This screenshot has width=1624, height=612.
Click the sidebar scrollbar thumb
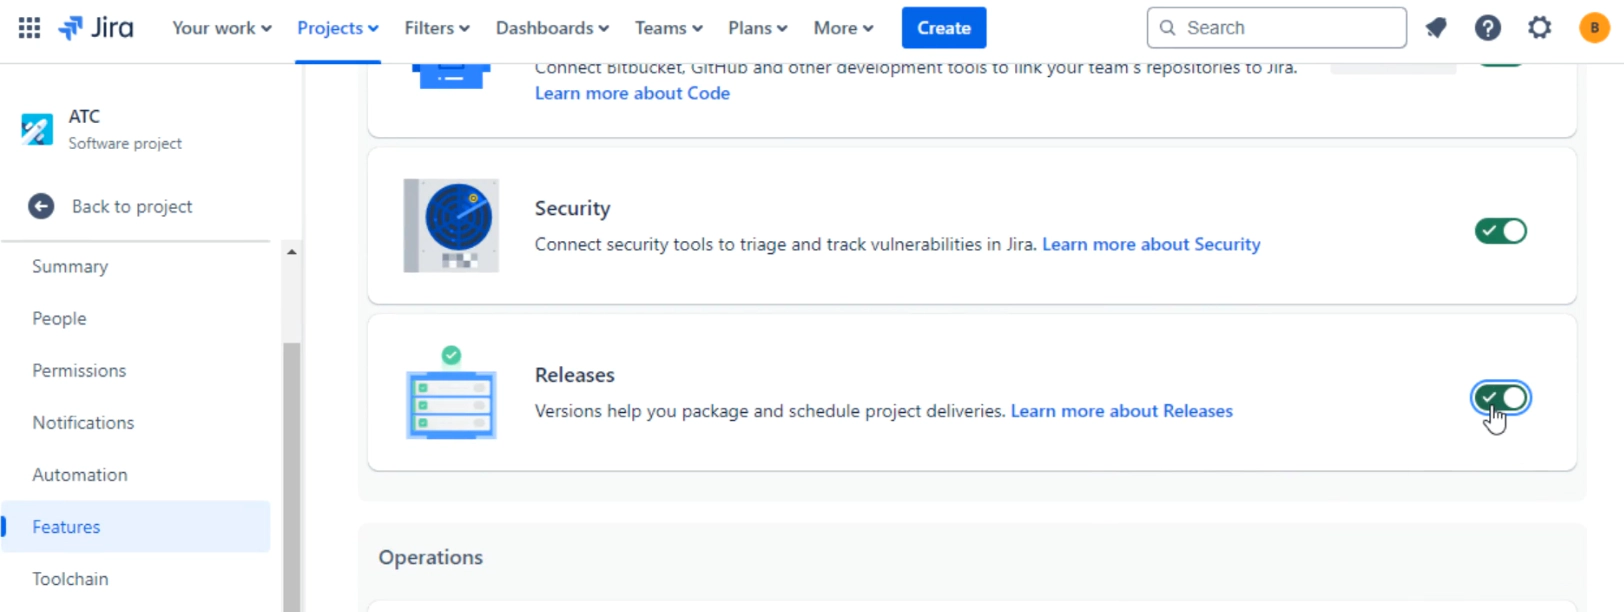pyautogui.click(x=292, y=477)
